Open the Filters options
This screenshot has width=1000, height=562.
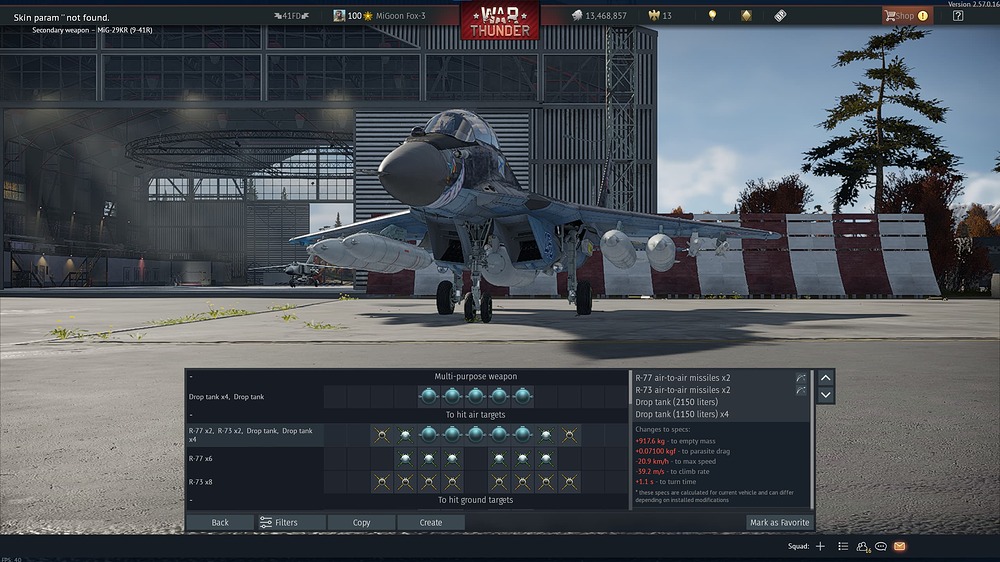(290, 522)
